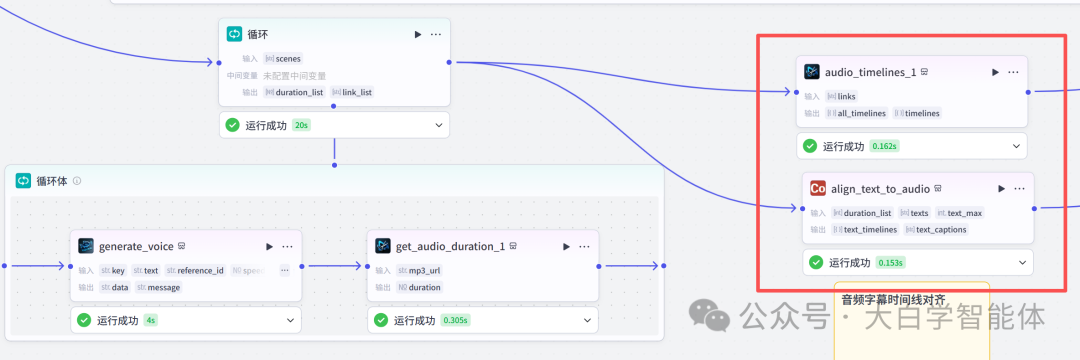Image resolution: width=1080 pixels, height=360 pixels.
Task: Click plugin badge next to get_audio_duration_1 title
Action: (512, 246)
